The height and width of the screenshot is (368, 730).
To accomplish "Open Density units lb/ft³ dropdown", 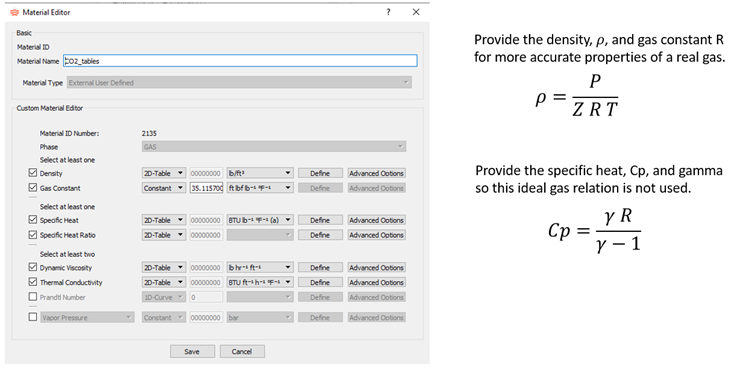I will coord(260,173).
